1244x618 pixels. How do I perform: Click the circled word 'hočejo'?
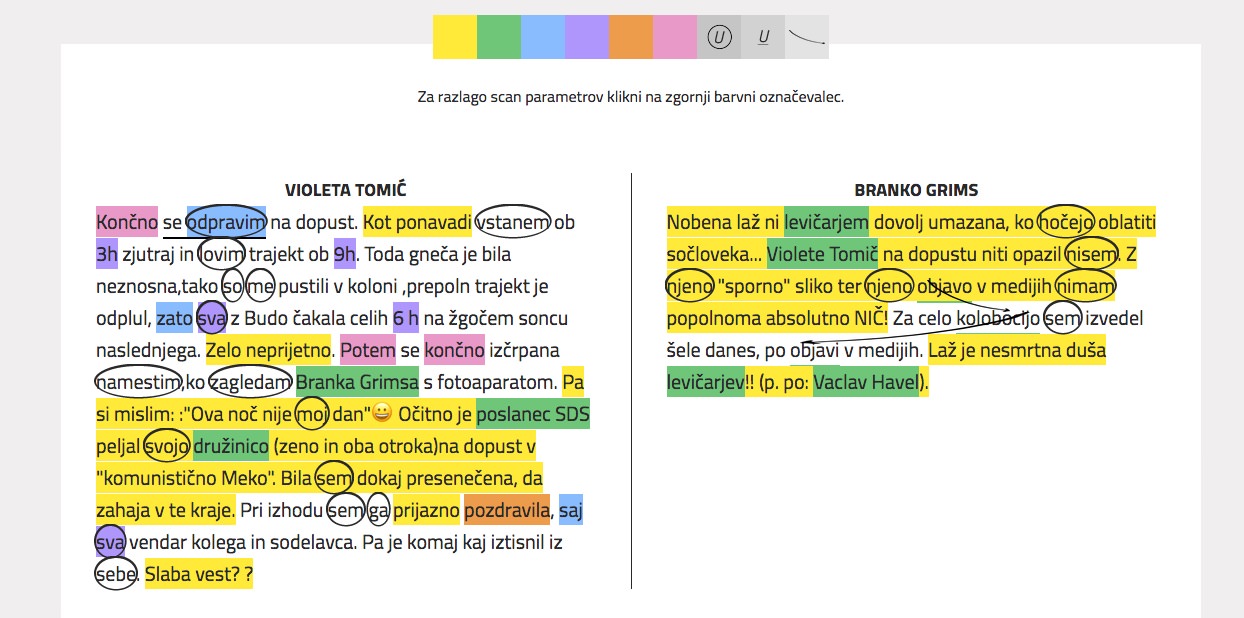[x=1067, y=222]
